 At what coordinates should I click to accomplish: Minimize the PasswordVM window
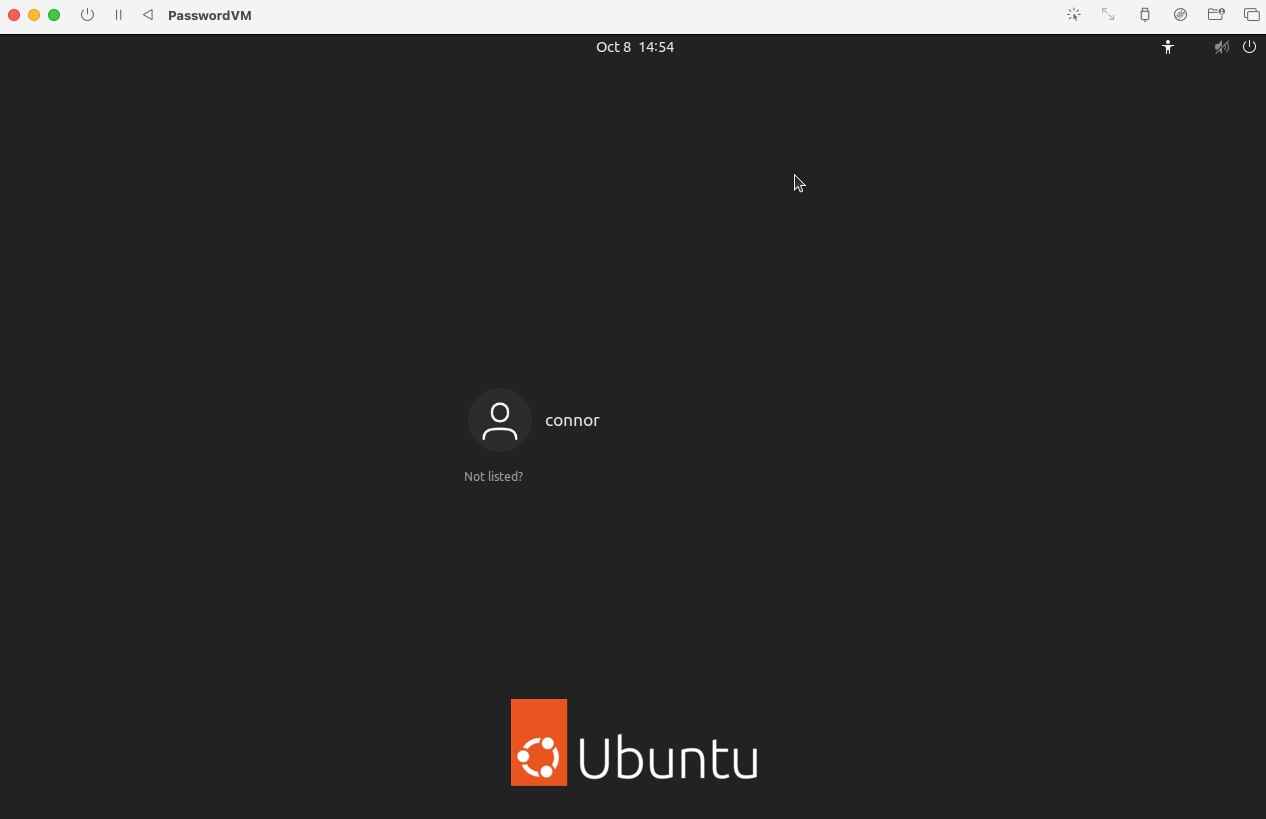[33, 15]
